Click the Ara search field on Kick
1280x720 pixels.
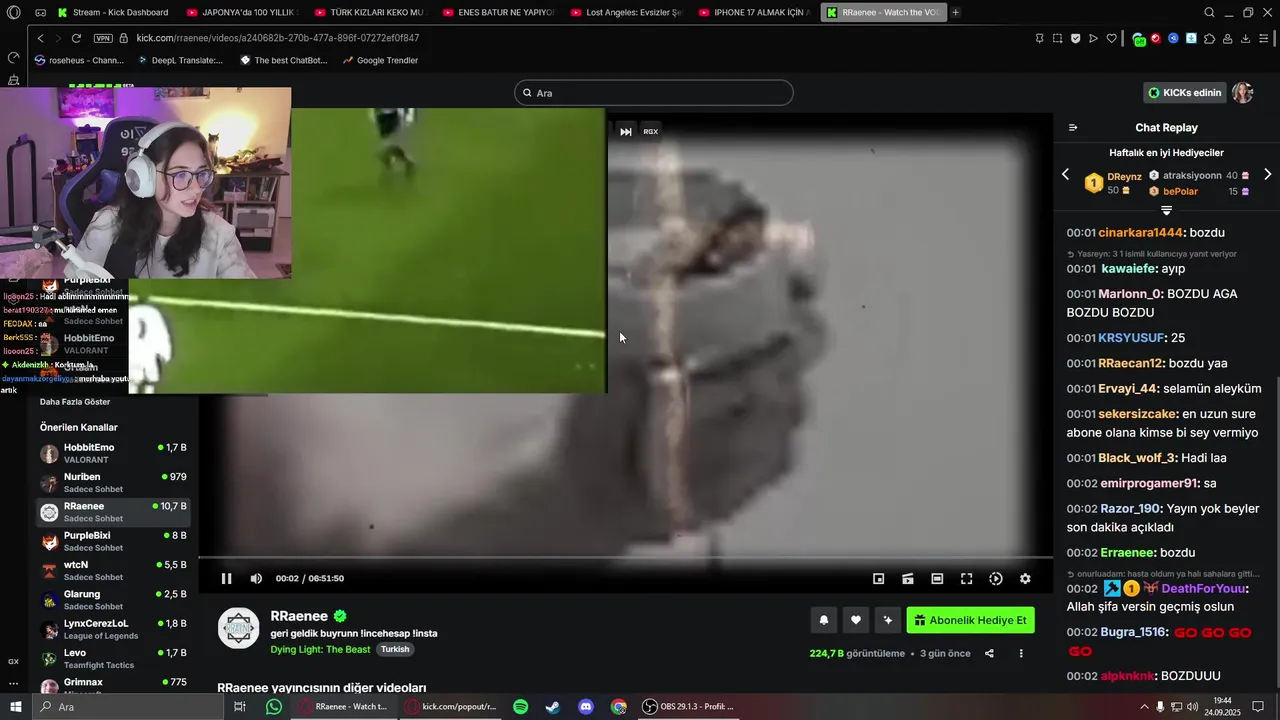[654, 93]
